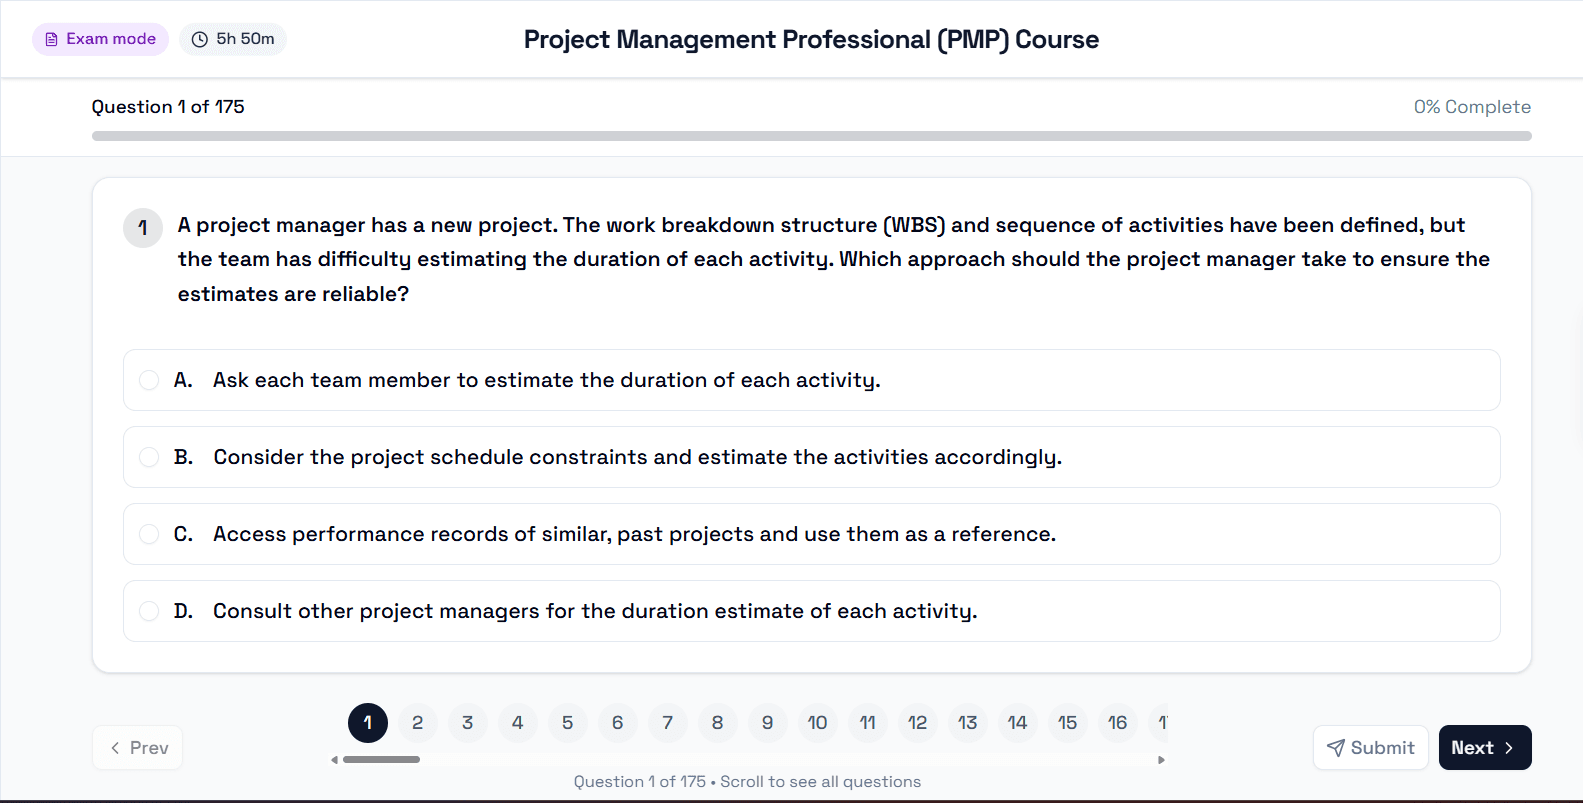The height and width of the screenshot is (803, 1583).
Task: Navigate to question 16
Action: click(x=1118, y=723)
